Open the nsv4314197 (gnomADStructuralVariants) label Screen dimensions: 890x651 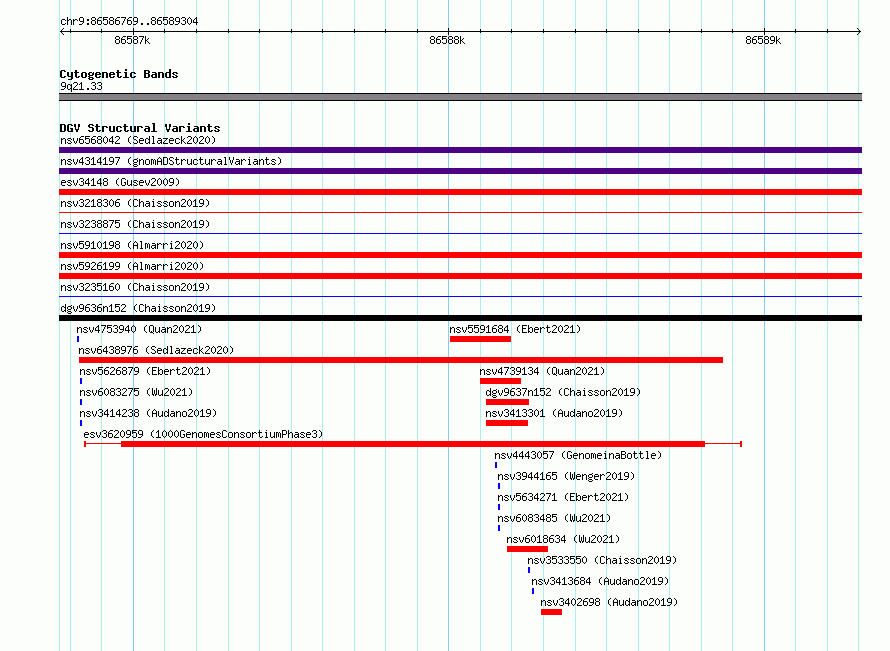[x=171, y=161]
